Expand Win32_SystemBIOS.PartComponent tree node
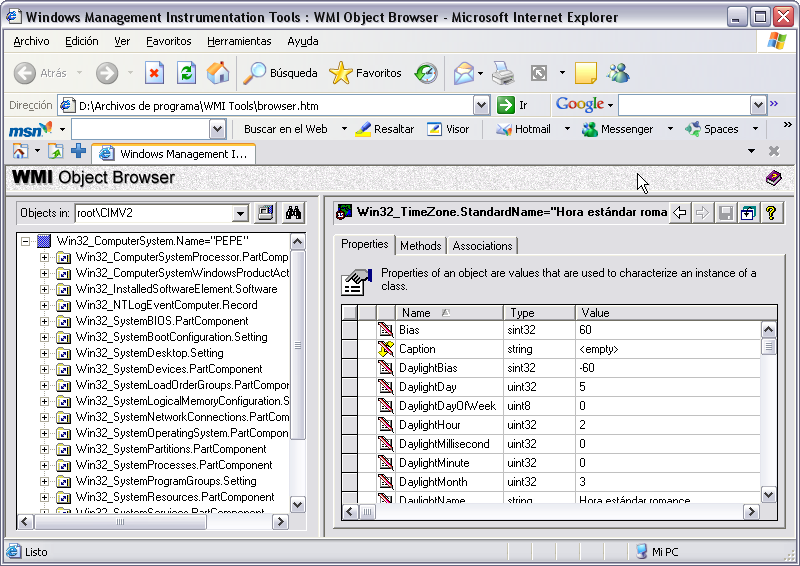The width and height of the screenshot is (800, 566). point(44,321)
